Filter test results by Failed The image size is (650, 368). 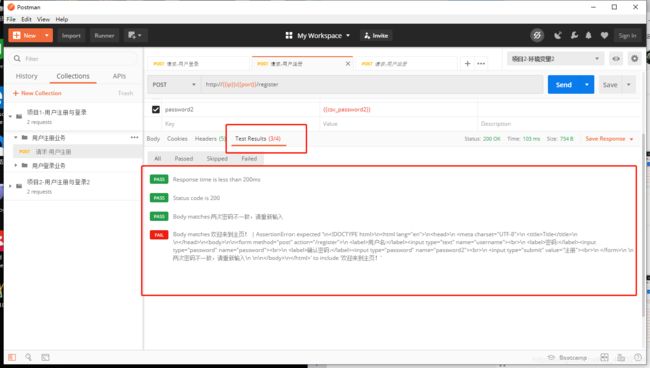tap(249, 159)
